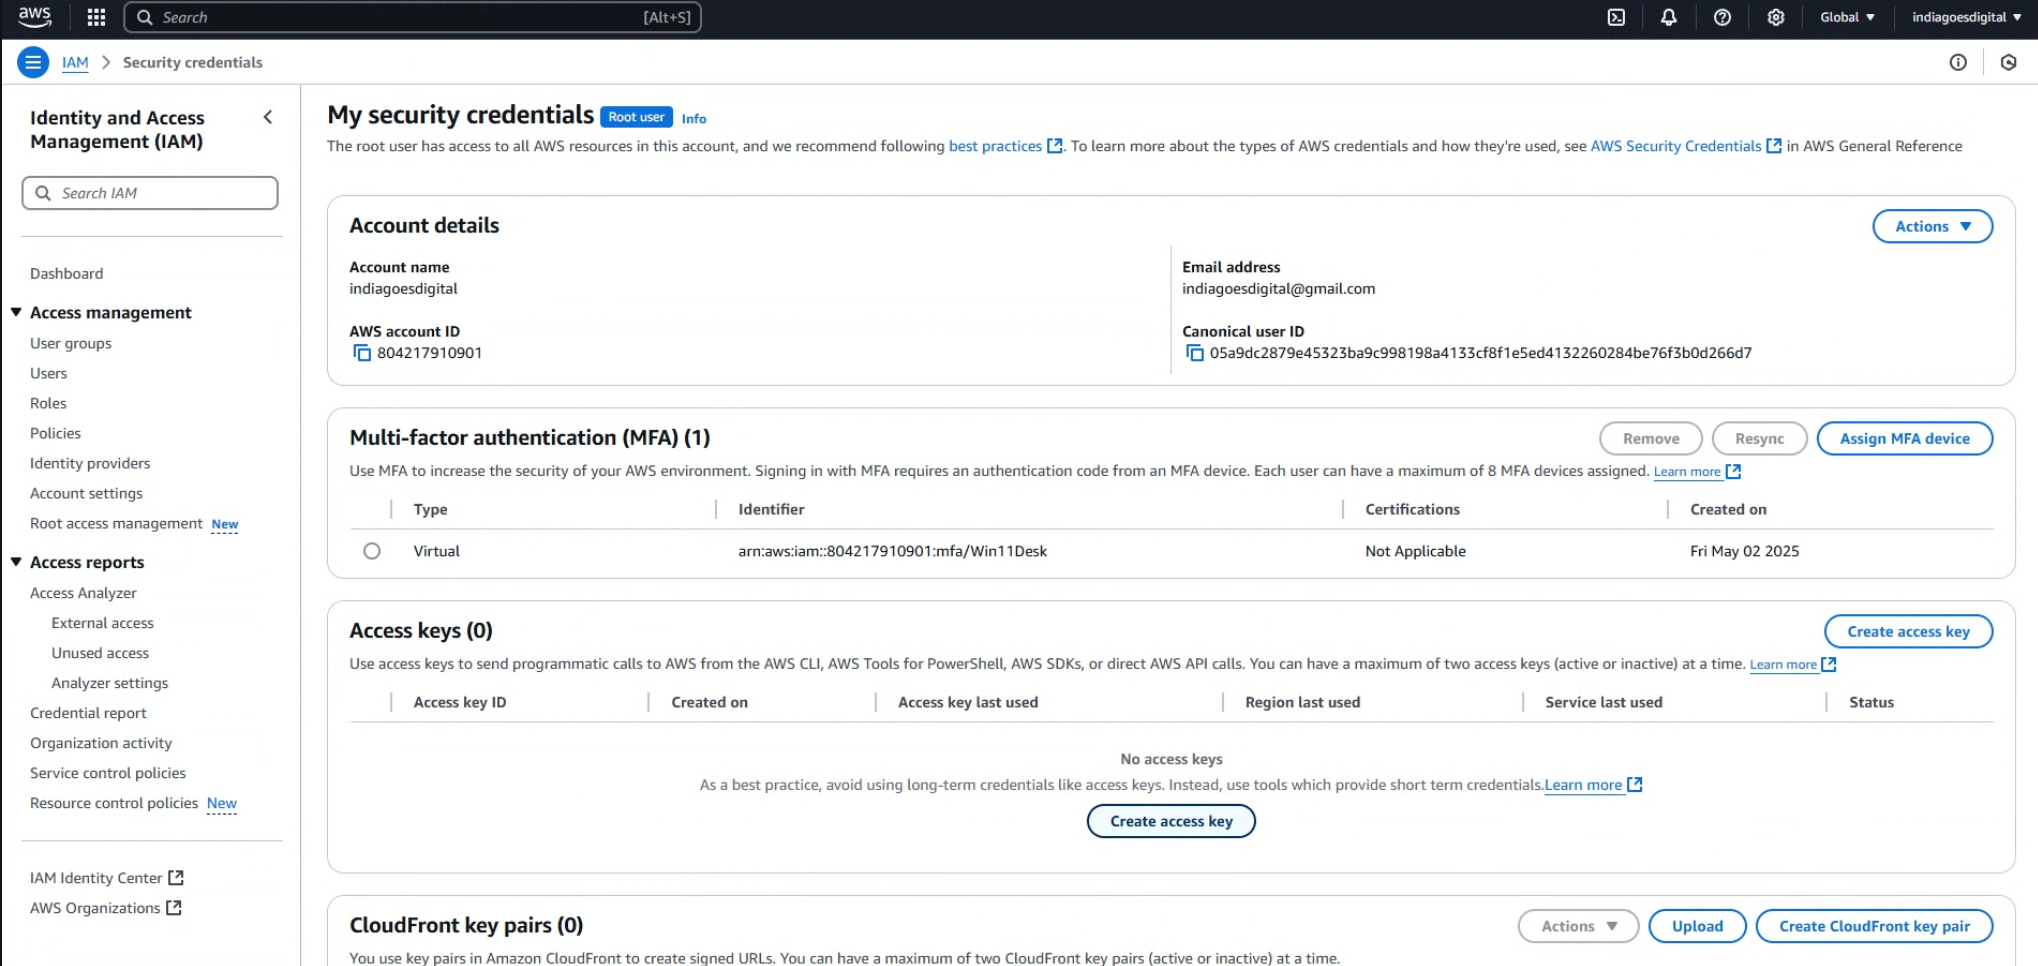Collapse the IAM sidebar with the arrow
Image resolution: width=2038 pixels, height=966 pixels.
click(x=268, y=117)
